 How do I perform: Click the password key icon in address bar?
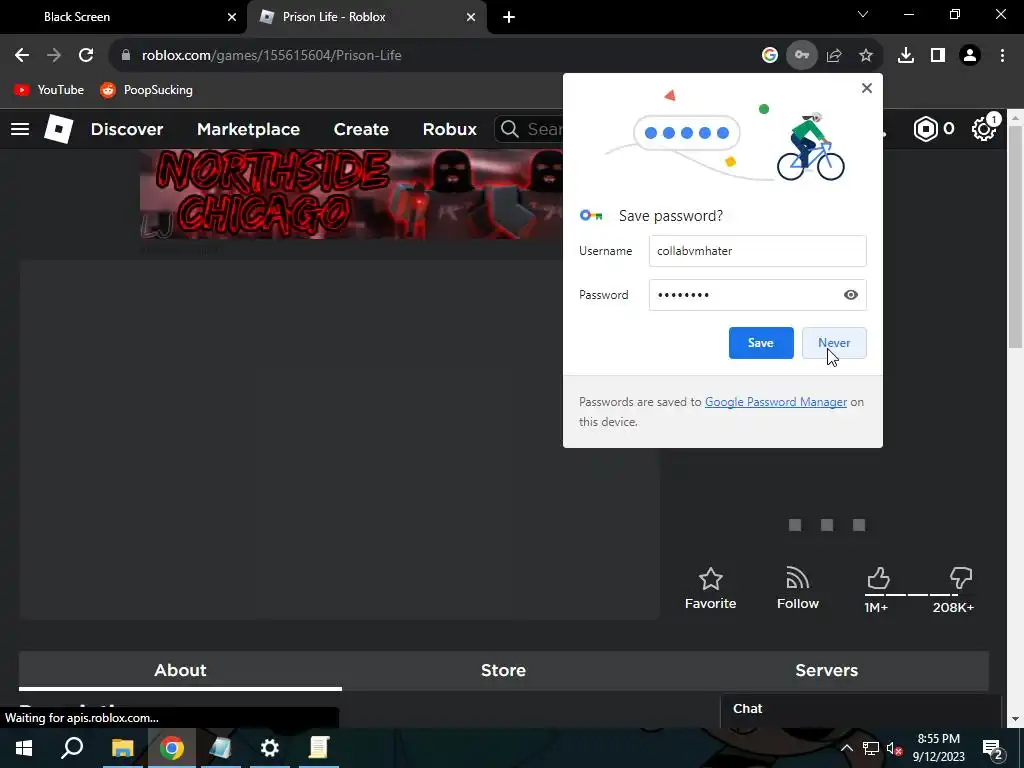tap(801, 56)
